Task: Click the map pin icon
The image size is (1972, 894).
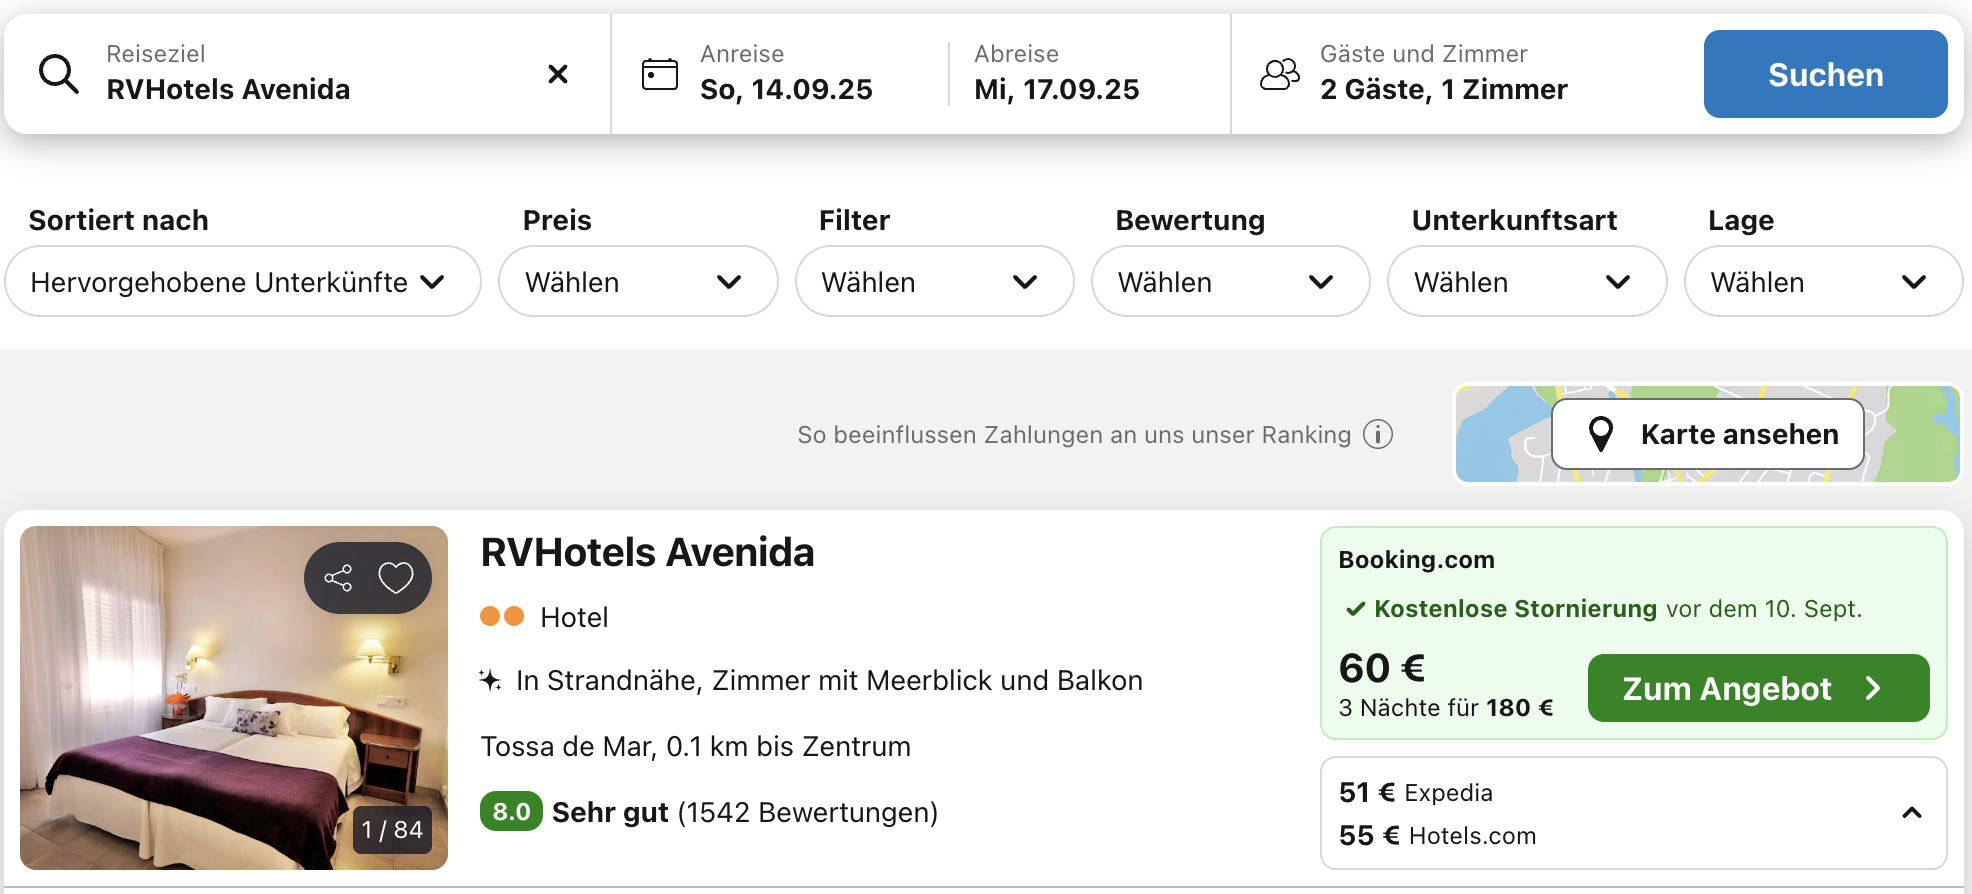Action: point(1601,434)
